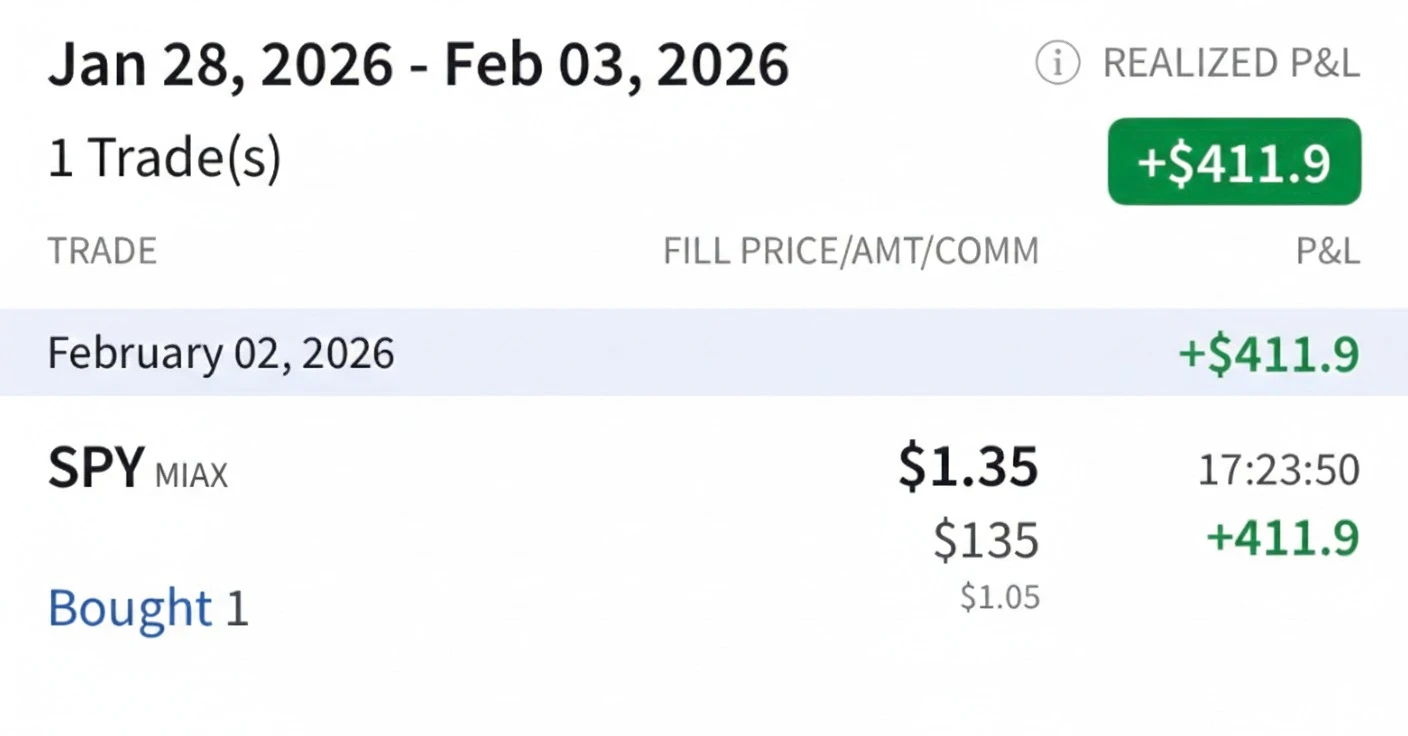Click the FILL PRICE/AMT/COMM column header
The width and height of the screenshot is (1408, 736).
tap(850, 251)
